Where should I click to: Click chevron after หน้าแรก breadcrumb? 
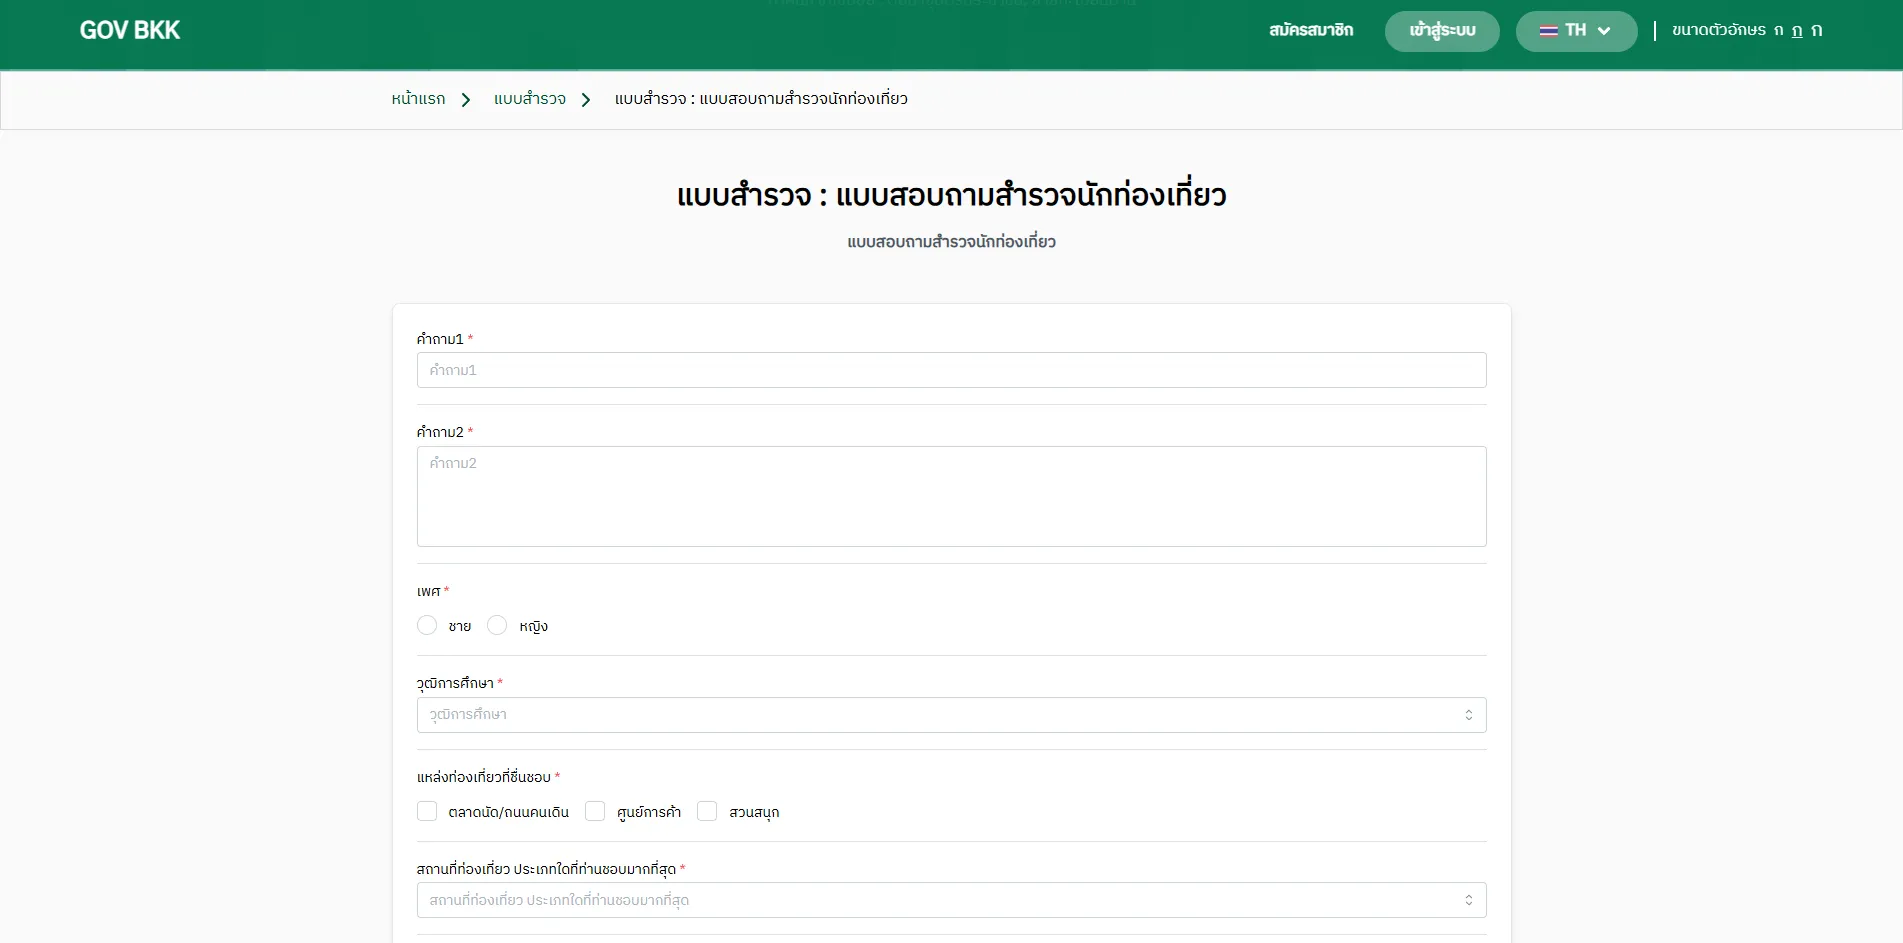coord(466,100)
